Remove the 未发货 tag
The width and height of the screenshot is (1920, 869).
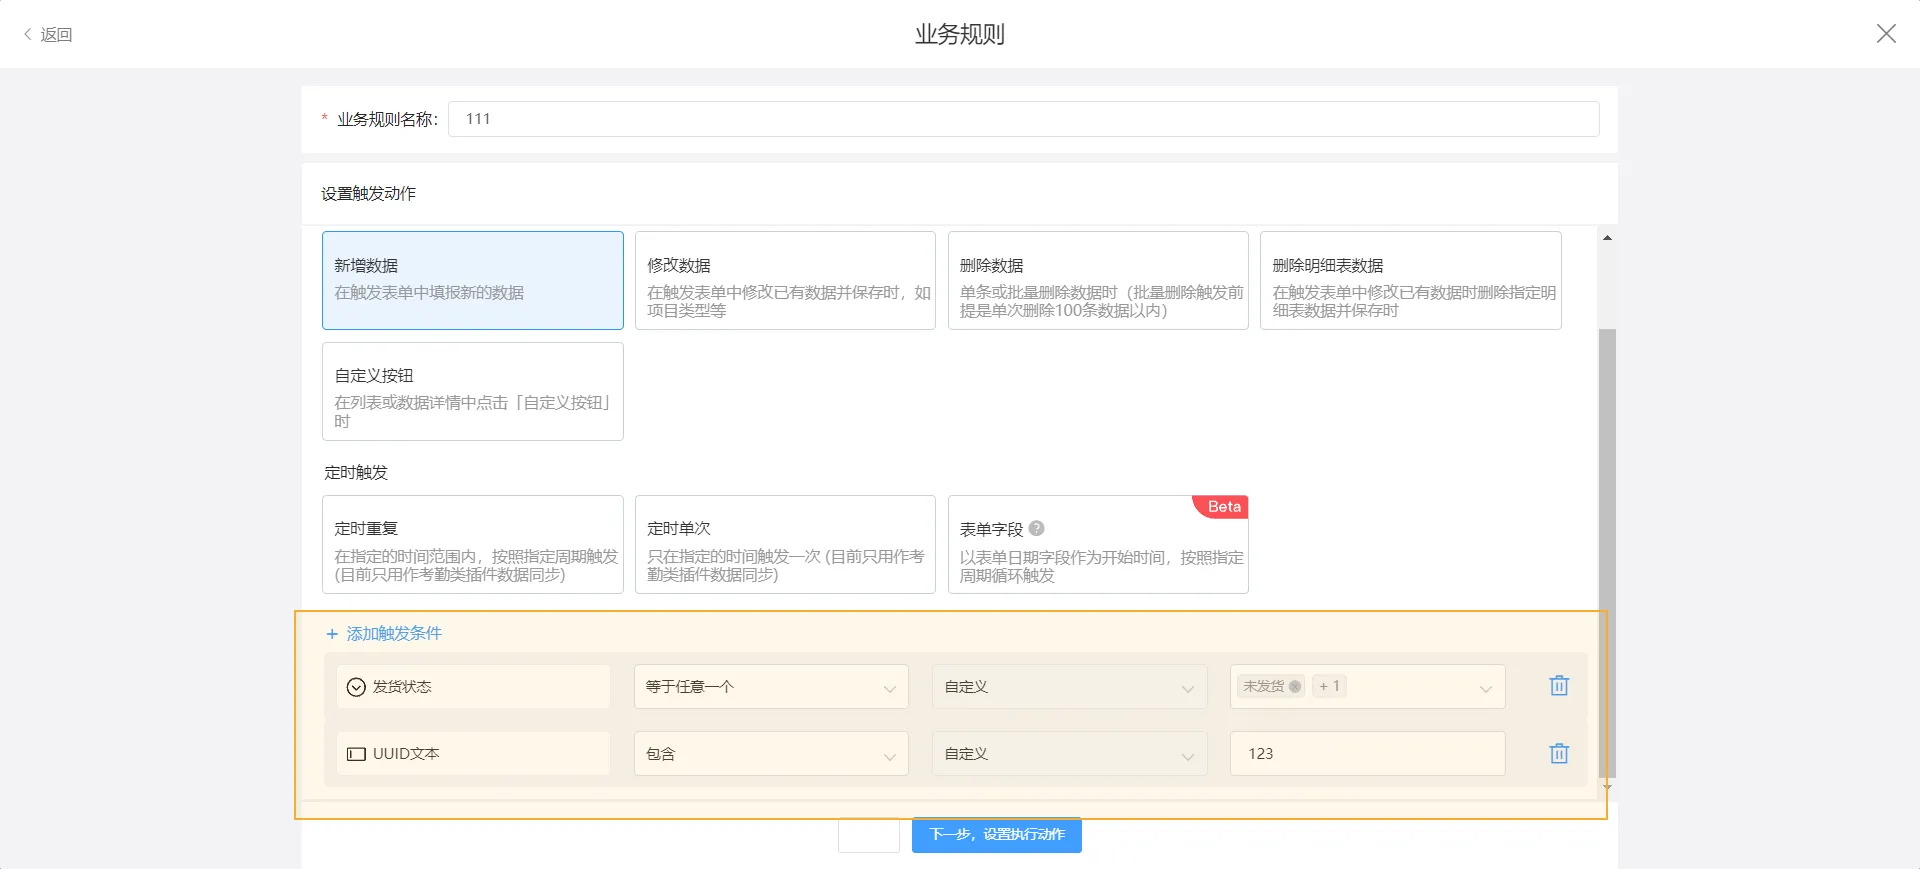(1295, 687)
